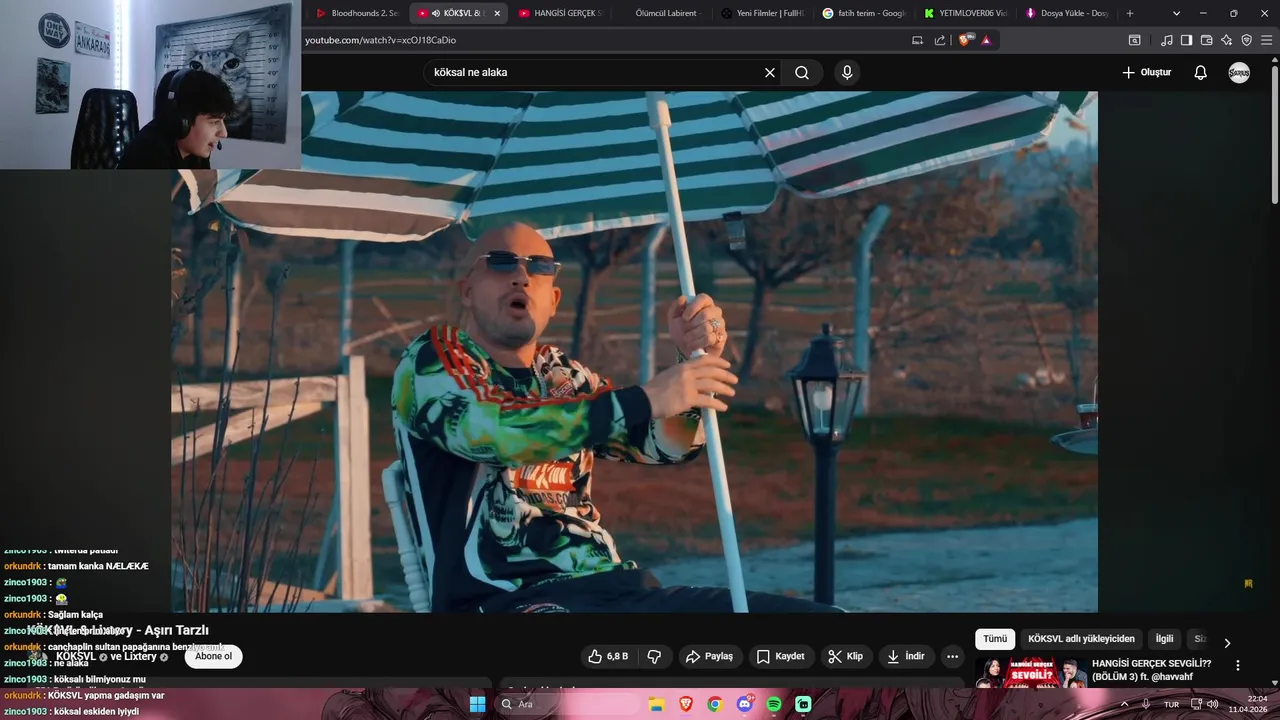
Task: Open HANGİSİ GERÇEK SEVGİLİ?? video title
Action: pyautogui.click(x=1151, y=670)
